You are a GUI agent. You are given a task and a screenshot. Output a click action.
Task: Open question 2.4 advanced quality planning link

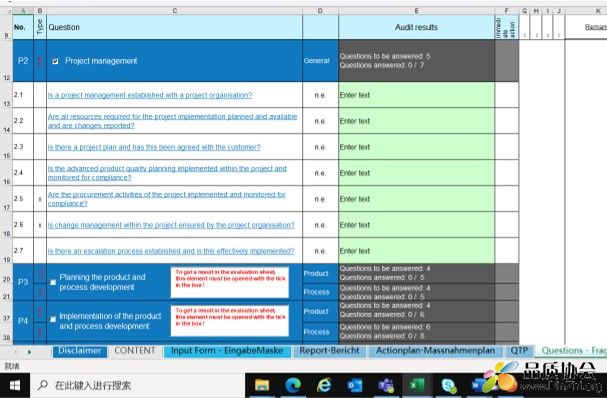point(167,173)
